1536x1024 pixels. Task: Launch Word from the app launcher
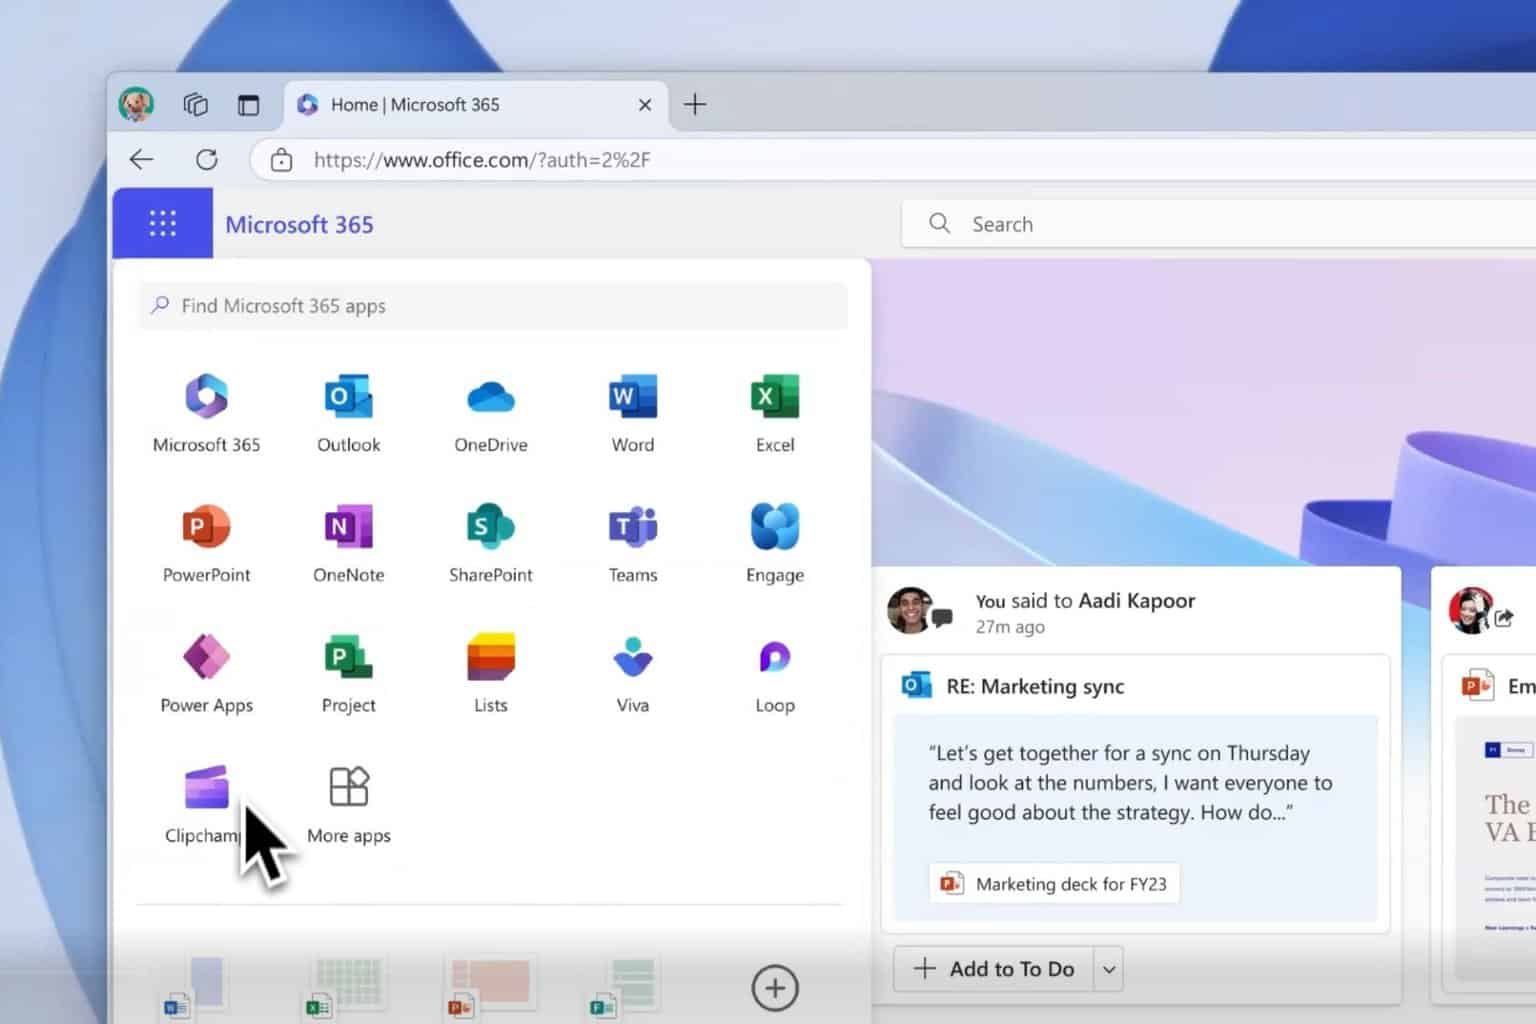point(633,397)
